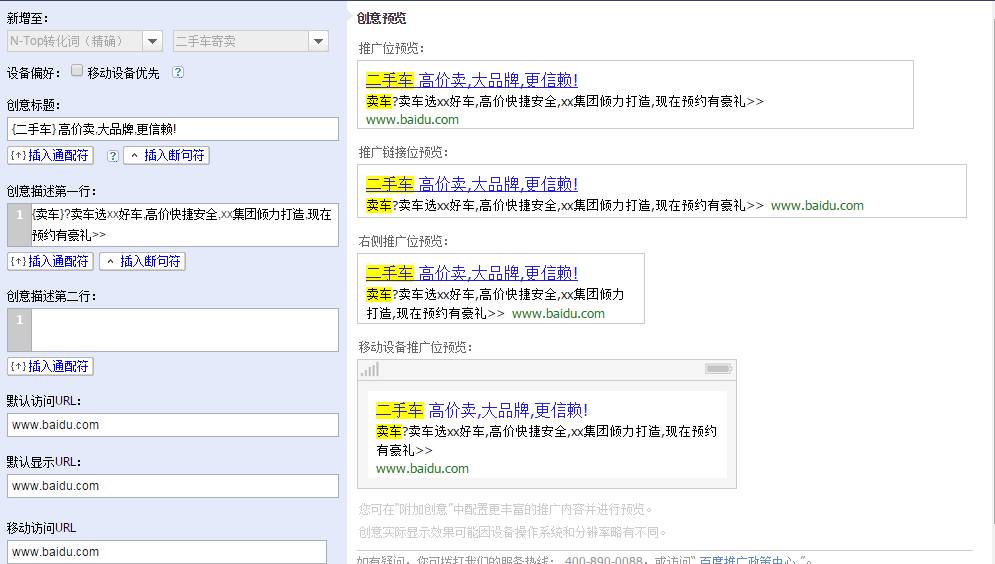Screen dimensions: 995x564
Task: Open help icon next to title wildcard button
Action: (x=113, y=155)
